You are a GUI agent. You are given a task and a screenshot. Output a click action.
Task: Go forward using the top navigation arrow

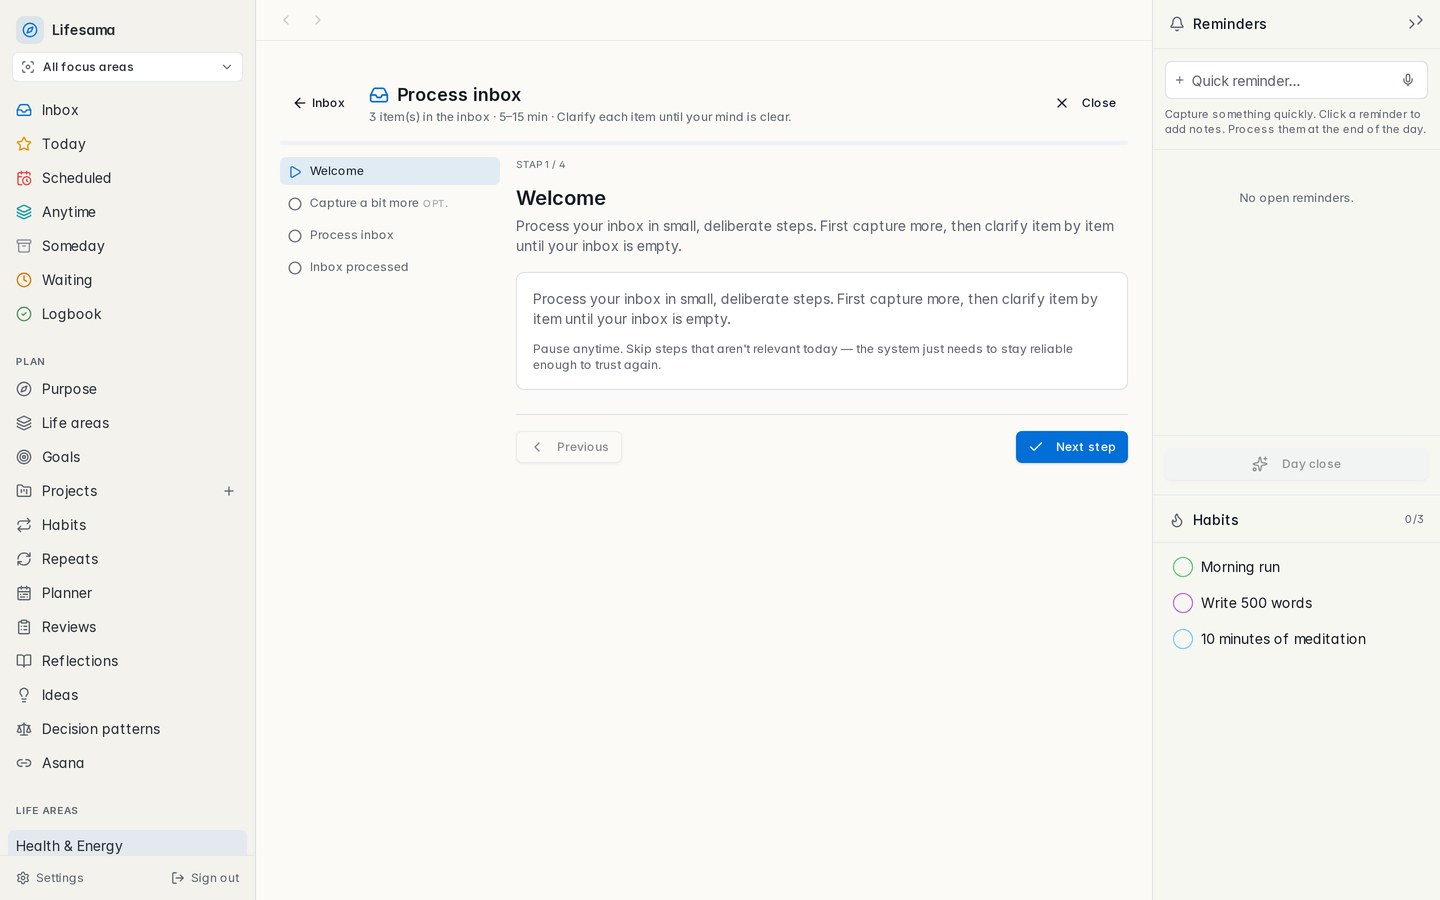pyautogui.click(x=318, y=20)
